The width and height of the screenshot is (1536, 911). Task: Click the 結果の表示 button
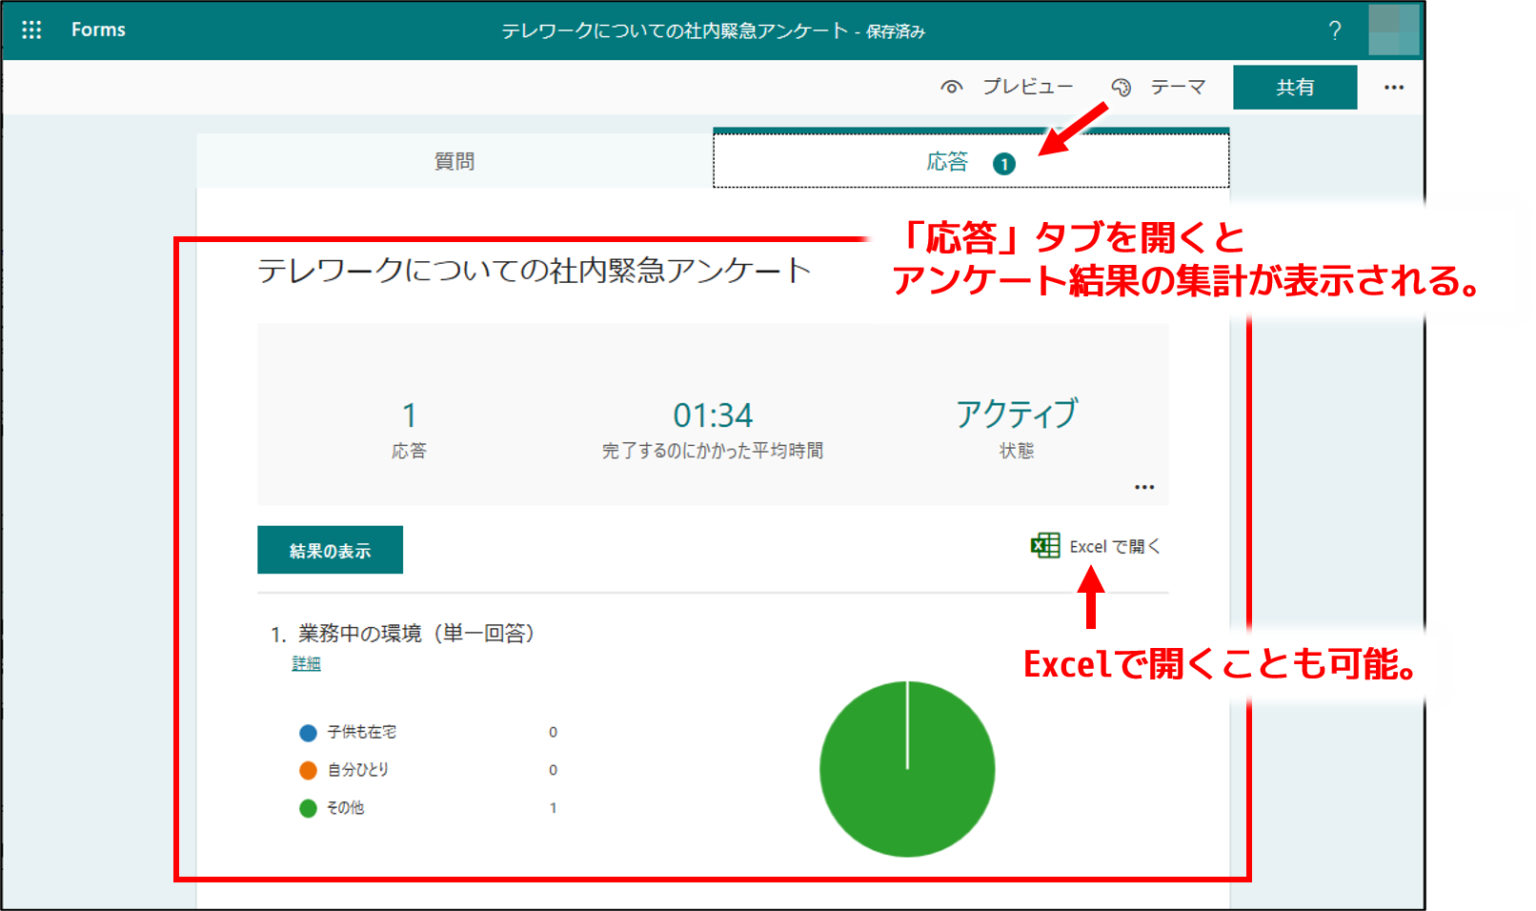click(x=330, y=549)
